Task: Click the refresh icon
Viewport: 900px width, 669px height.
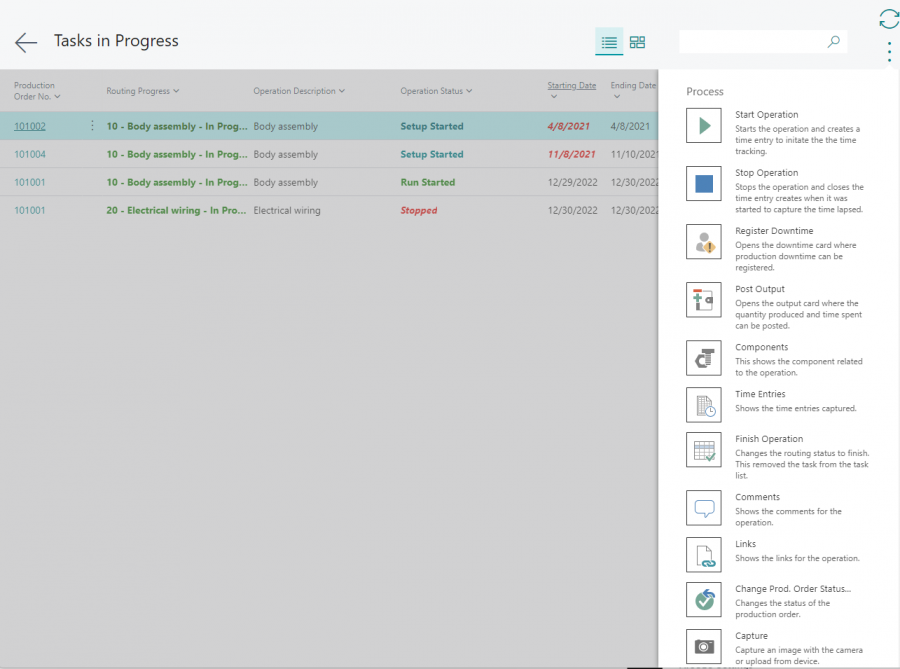Action: 889,19
